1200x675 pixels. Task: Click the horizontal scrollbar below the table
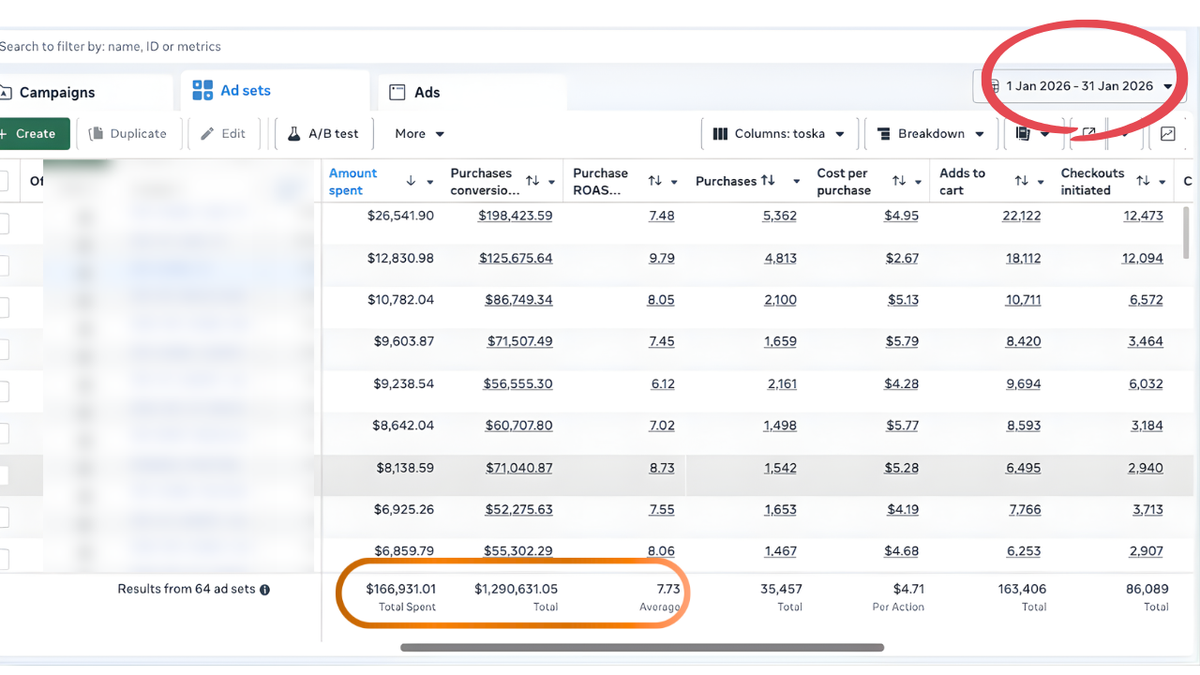coord(642,648)
